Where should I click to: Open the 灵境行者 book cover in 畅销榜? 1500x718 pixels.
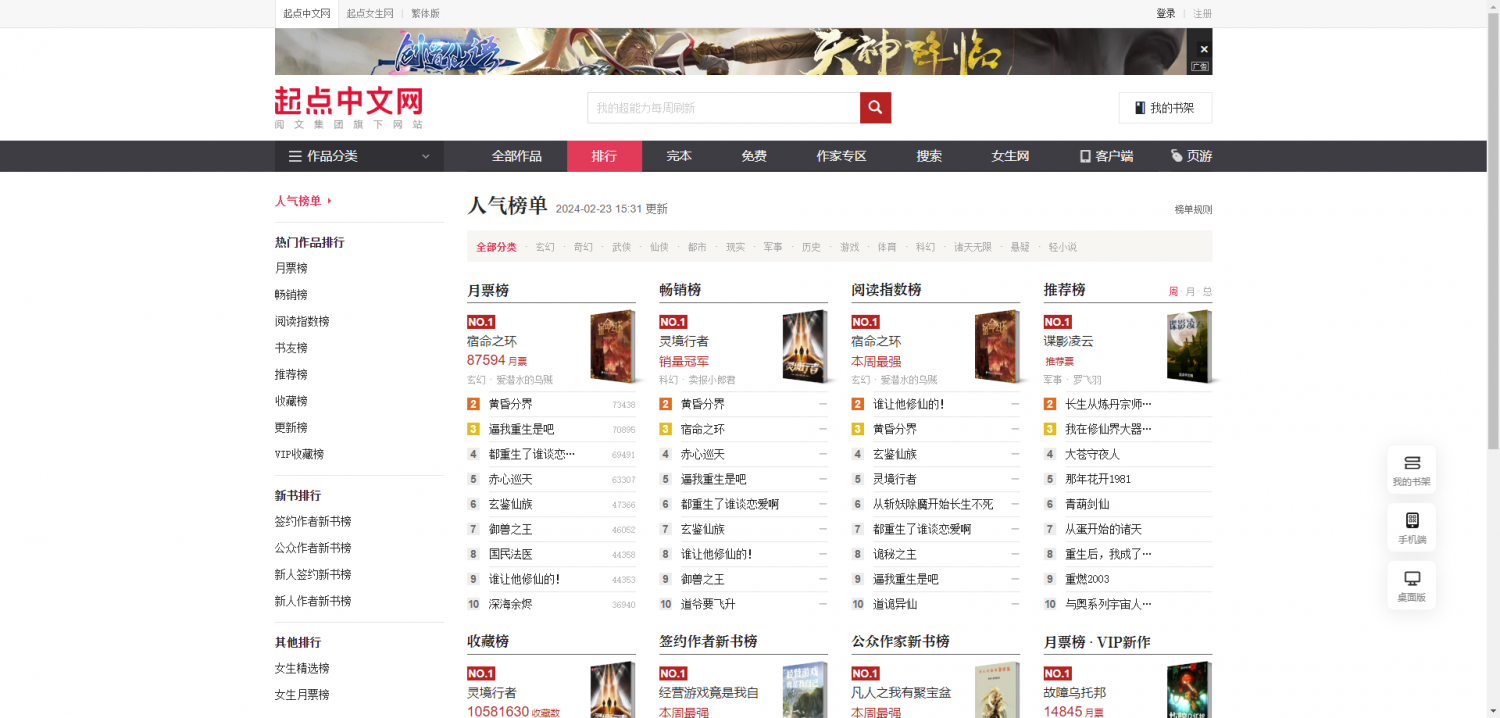point(805,347)
